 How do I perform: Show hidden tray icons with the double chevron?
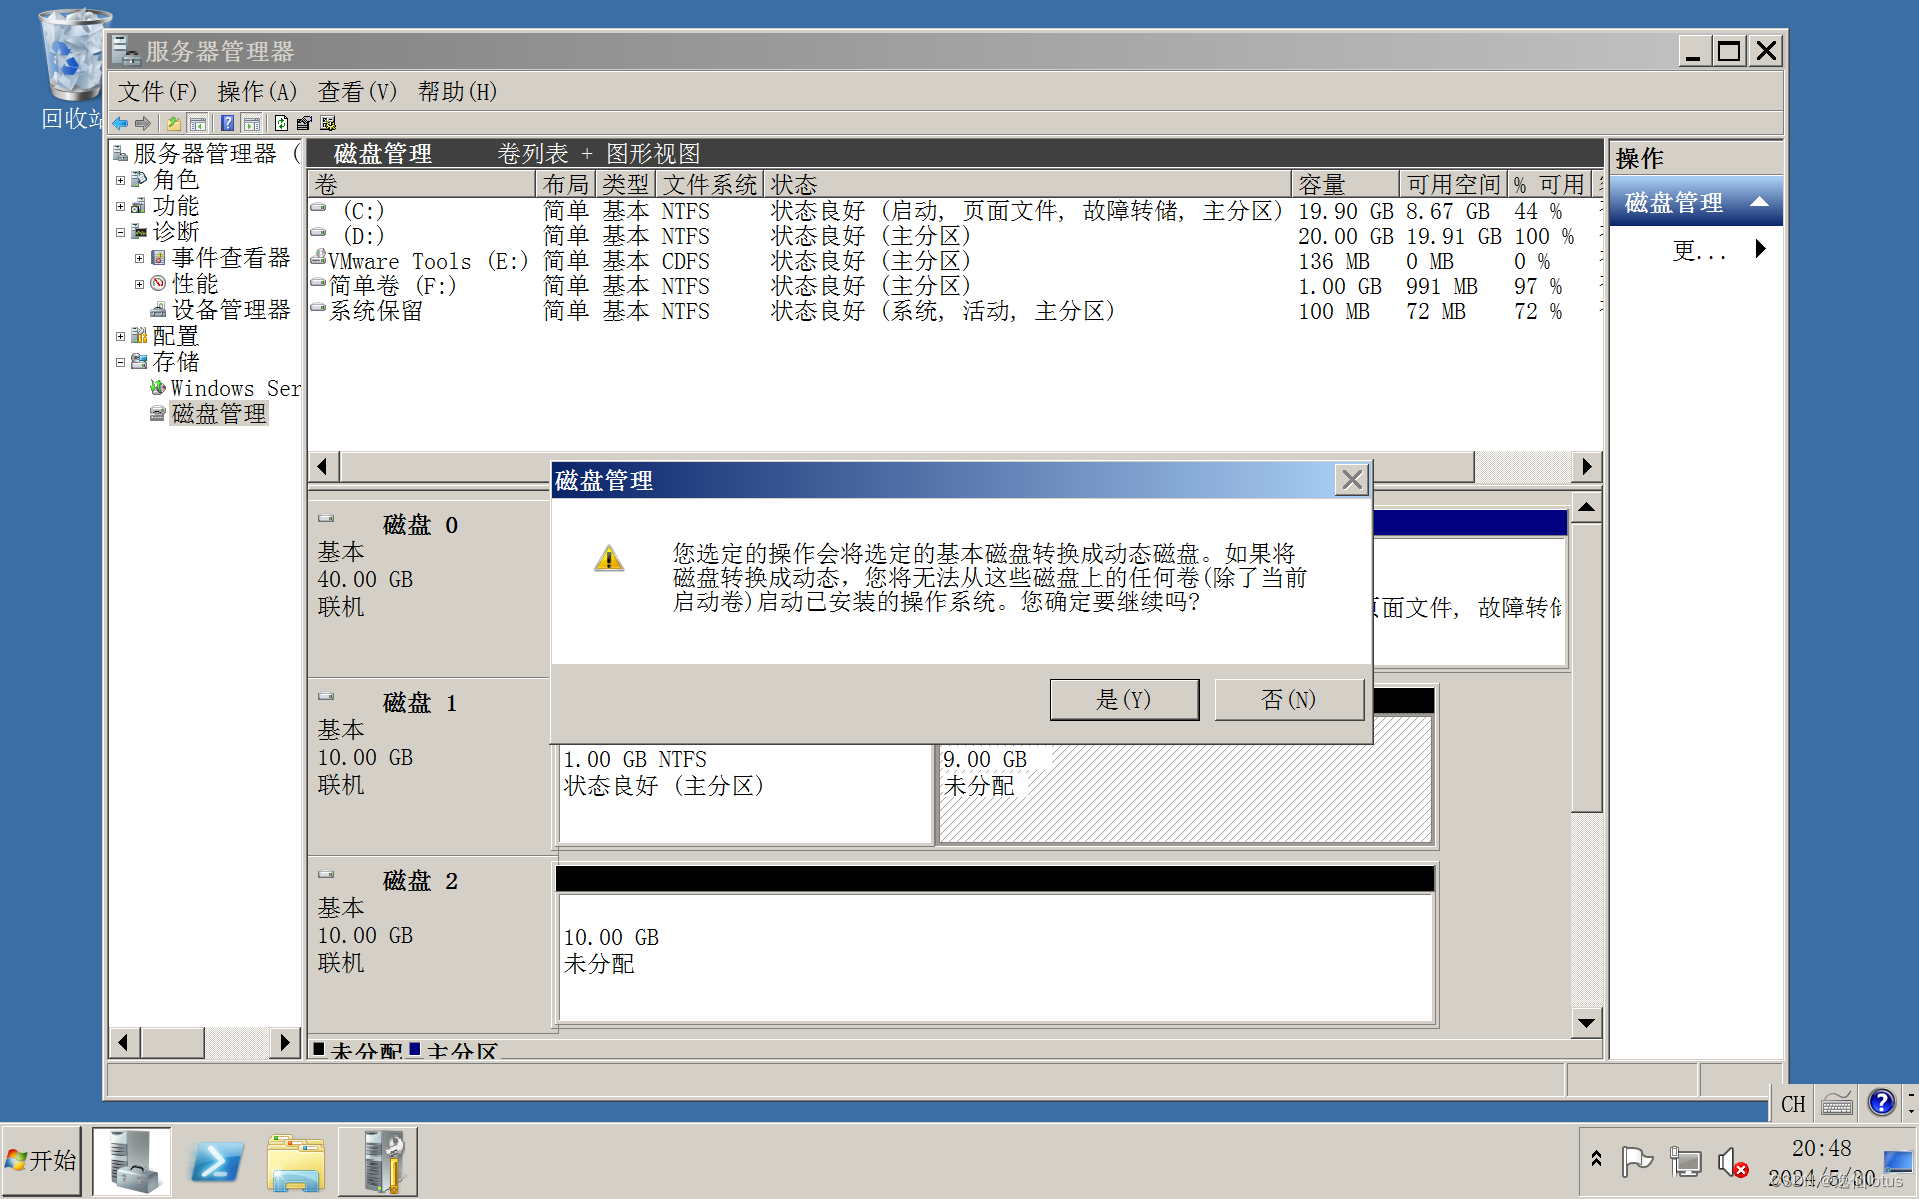click(x=1596, y=1159)
